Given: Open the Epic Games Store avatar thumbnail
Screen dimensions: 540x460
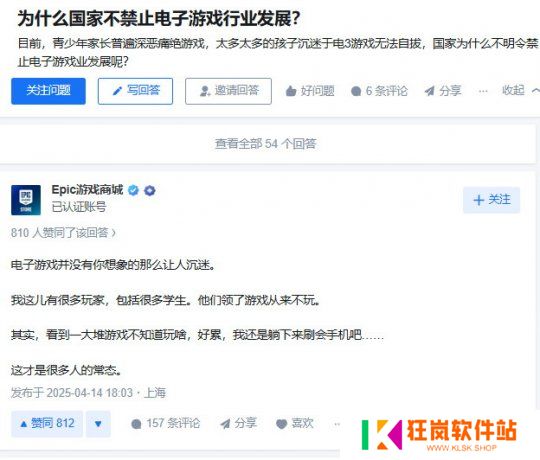Looking at the screenshot, I should coord(26,200).
